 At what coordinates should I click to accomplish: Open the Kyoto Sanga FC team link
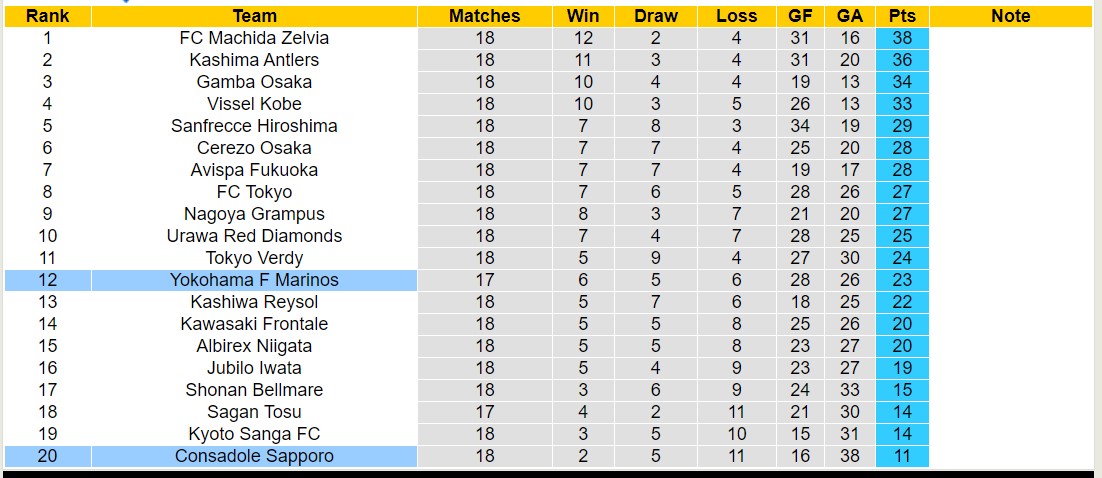[254, 434]
